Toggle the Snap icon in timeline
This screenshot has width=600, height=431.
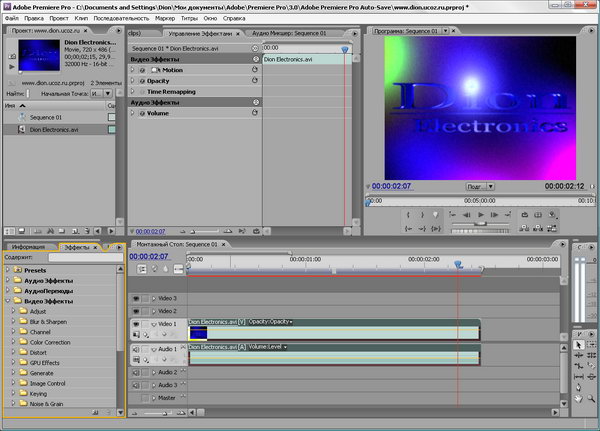point(142,269)
